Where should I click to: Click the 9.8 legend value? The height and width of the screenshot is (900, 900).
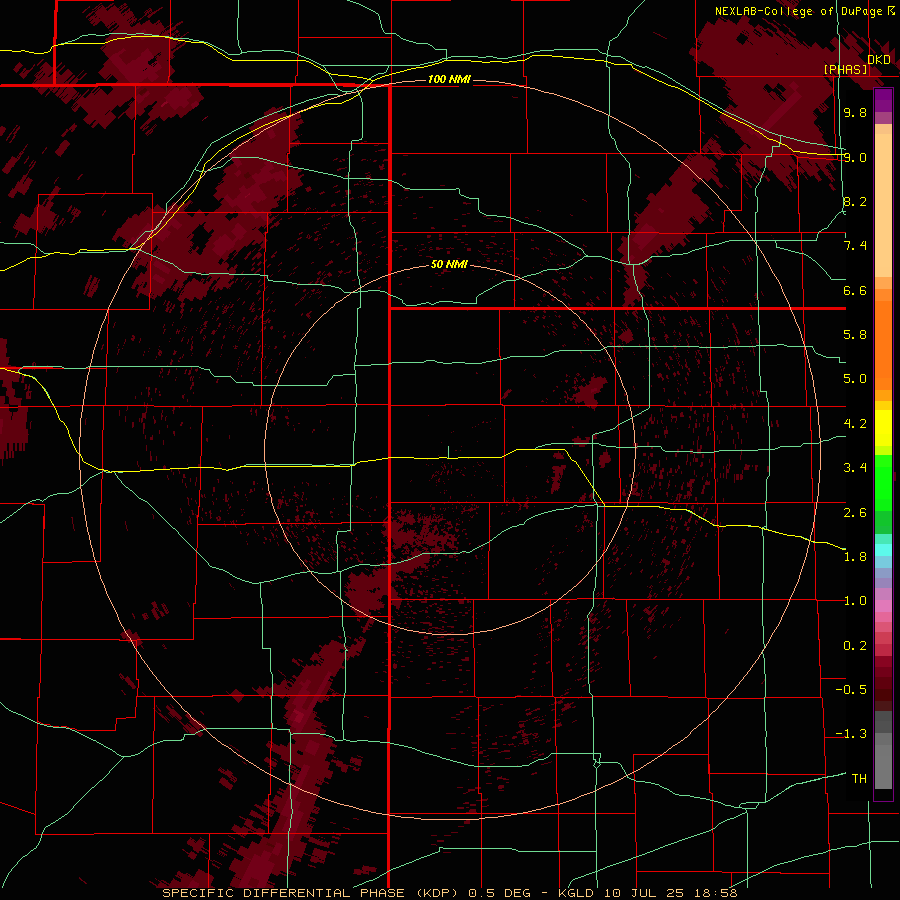pos(855,112)
